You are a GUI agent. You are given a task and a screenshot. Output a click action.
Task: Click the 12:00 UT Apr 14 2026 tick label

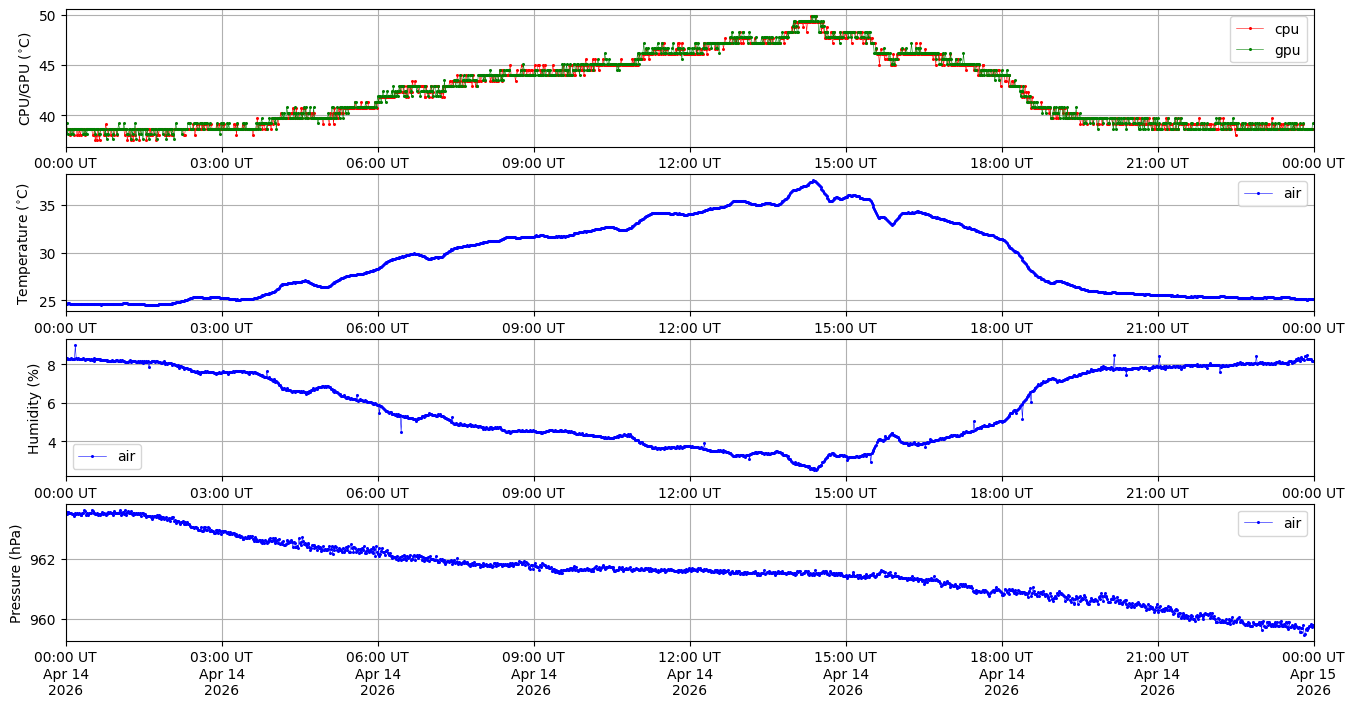(689, 674)
